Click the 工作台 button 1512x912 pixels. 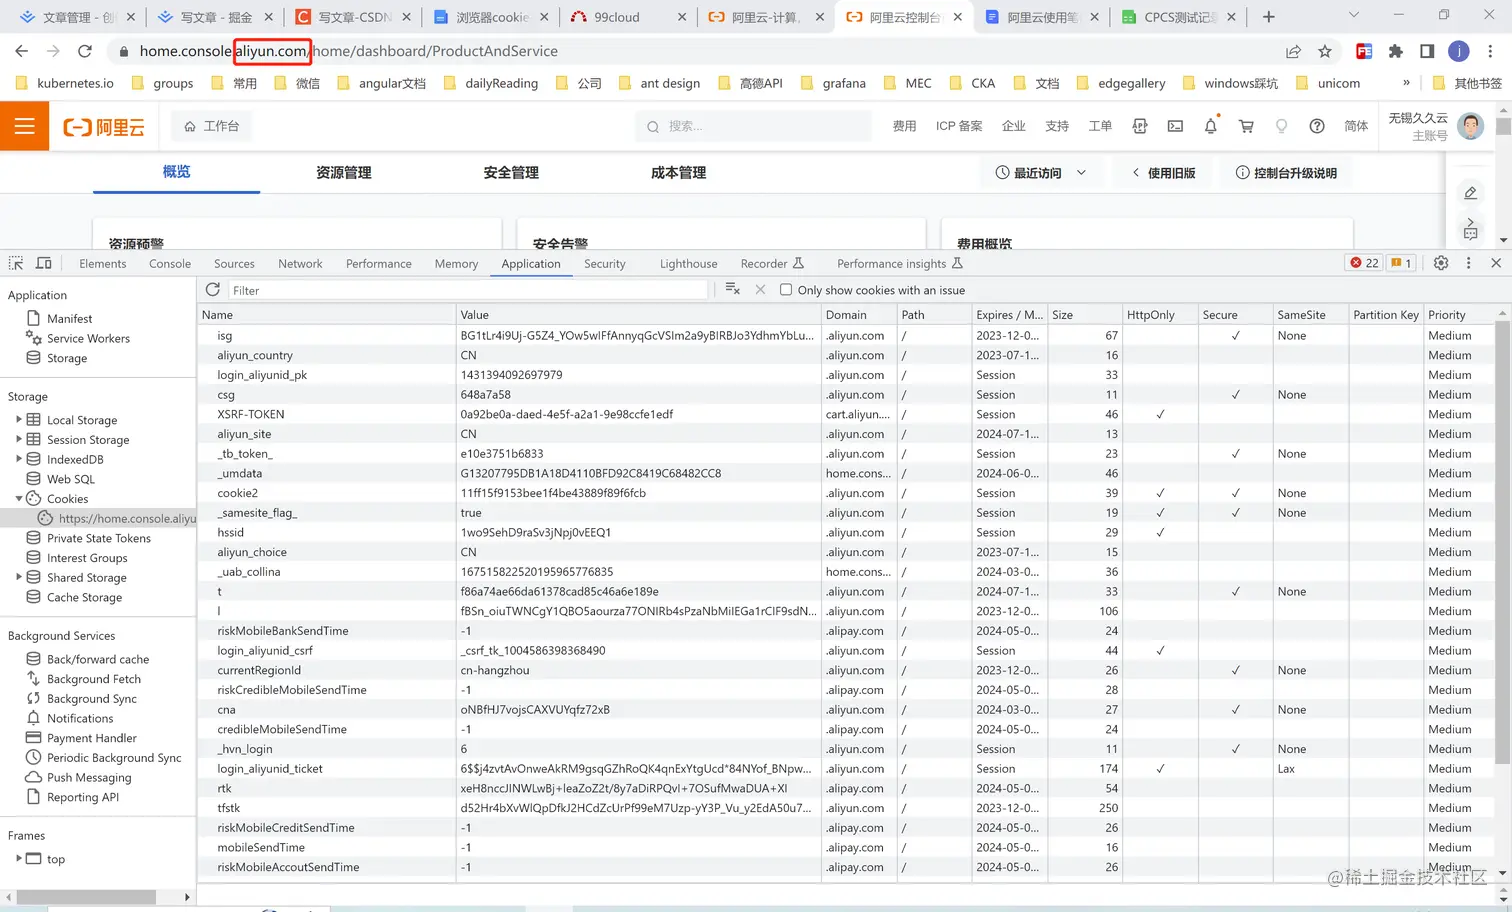coord(212,126)
